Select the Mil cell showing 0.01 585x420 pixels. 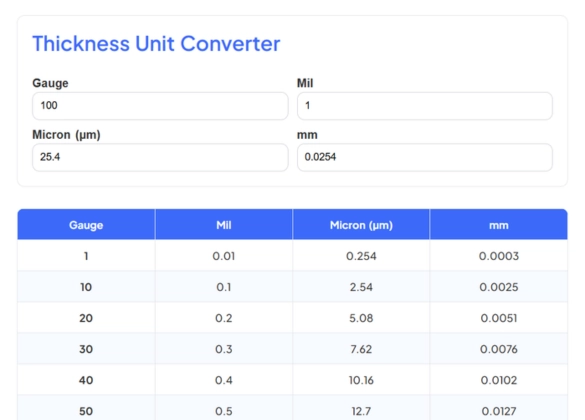(224, 256)
